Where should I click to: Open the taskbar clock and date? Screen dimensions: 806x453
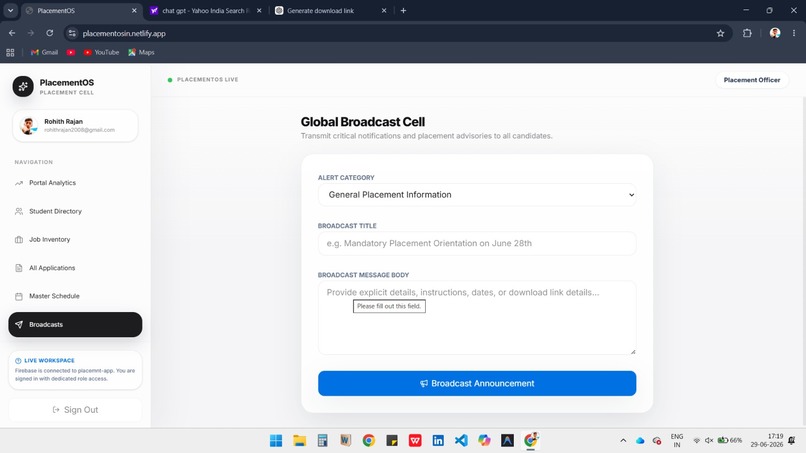[x=766, y=440]
